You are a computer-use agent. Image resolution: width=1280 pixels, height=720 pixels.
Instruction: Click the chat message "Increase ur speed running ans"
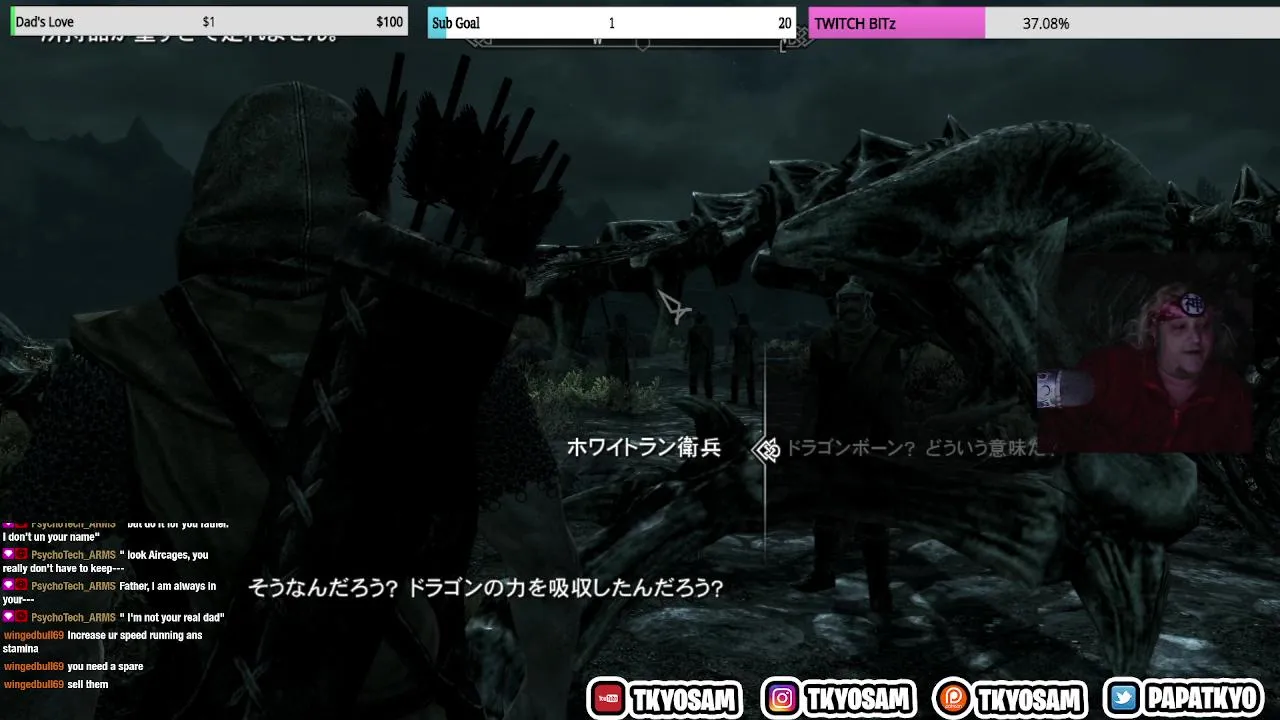click(135, 635)
